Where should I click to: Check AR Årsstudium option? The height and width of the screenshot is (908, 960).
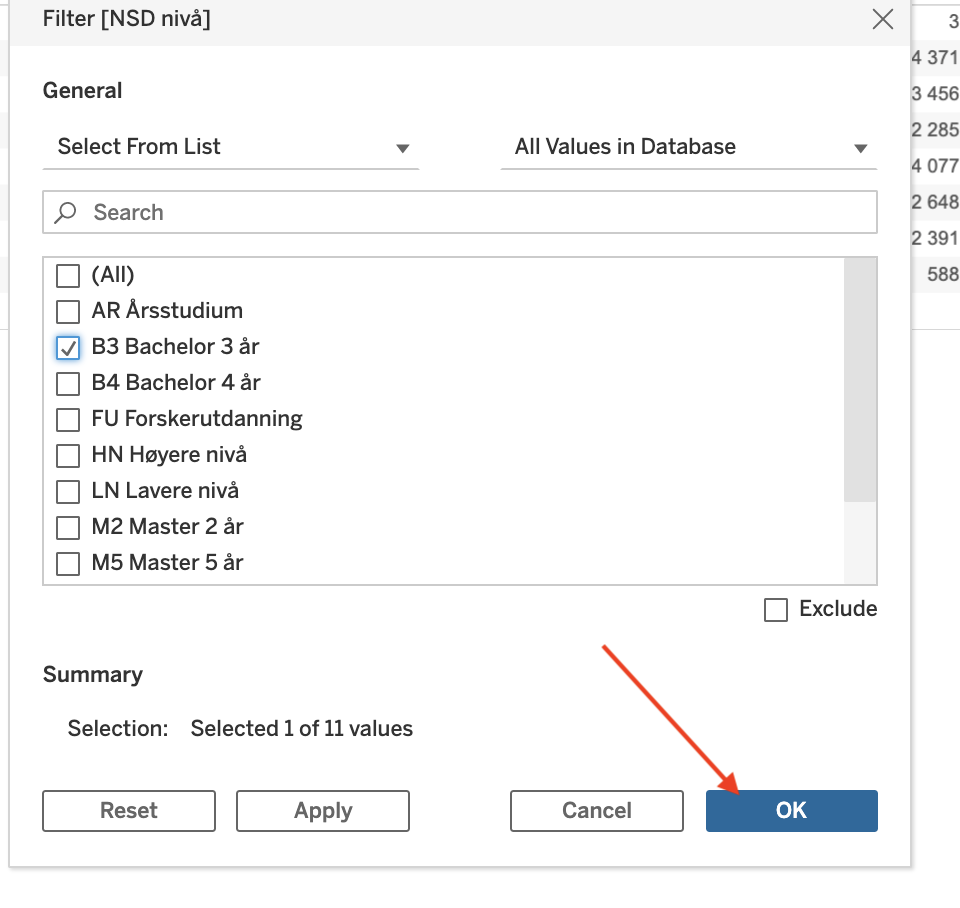[68, 311]
